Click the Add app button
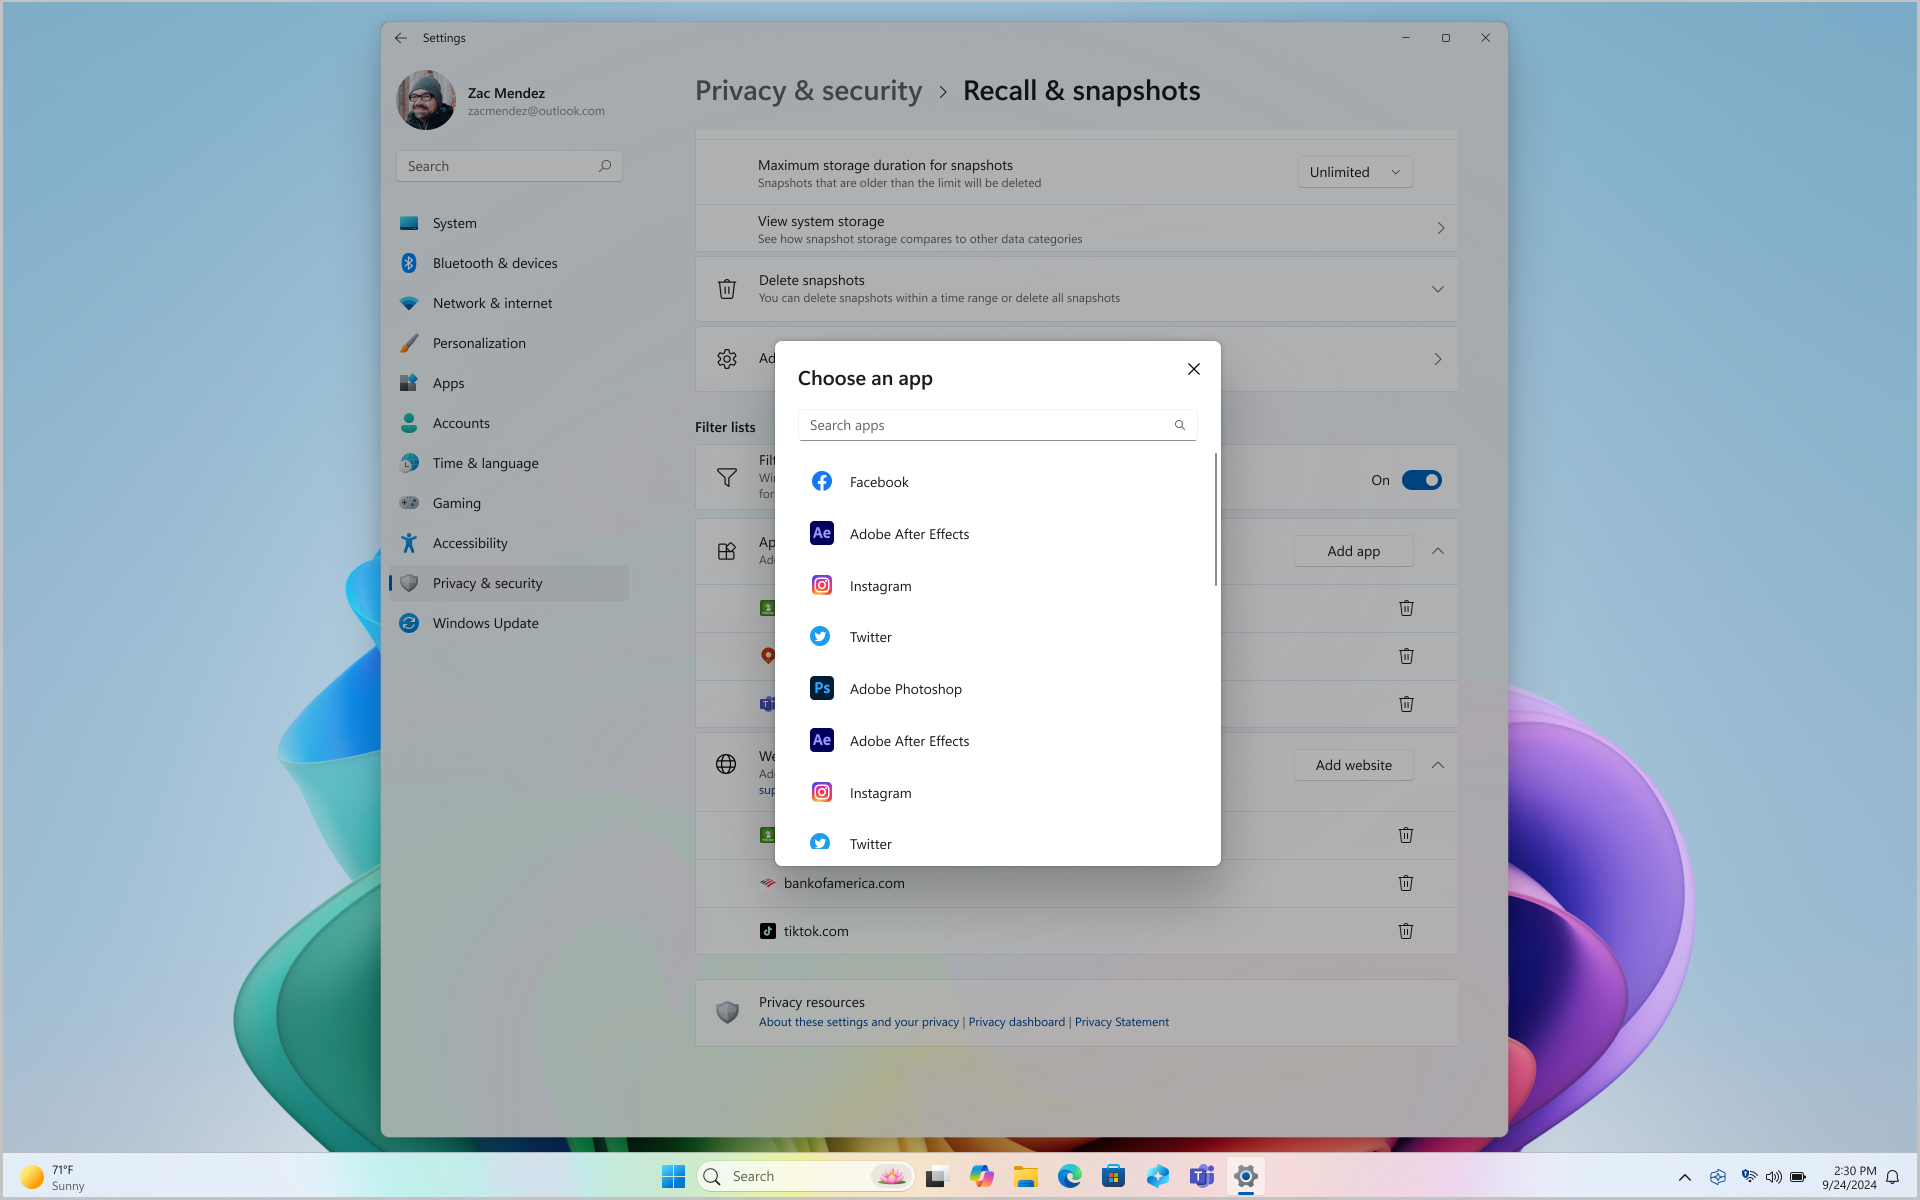 point(1352,550)
